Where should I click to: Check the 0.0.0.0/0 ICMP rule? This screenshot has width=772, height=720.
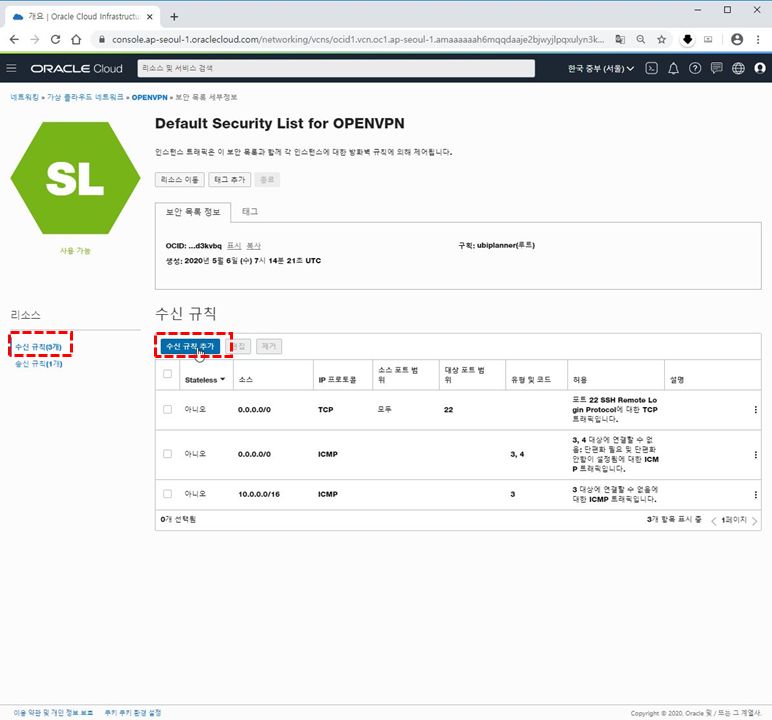point(167,454)
